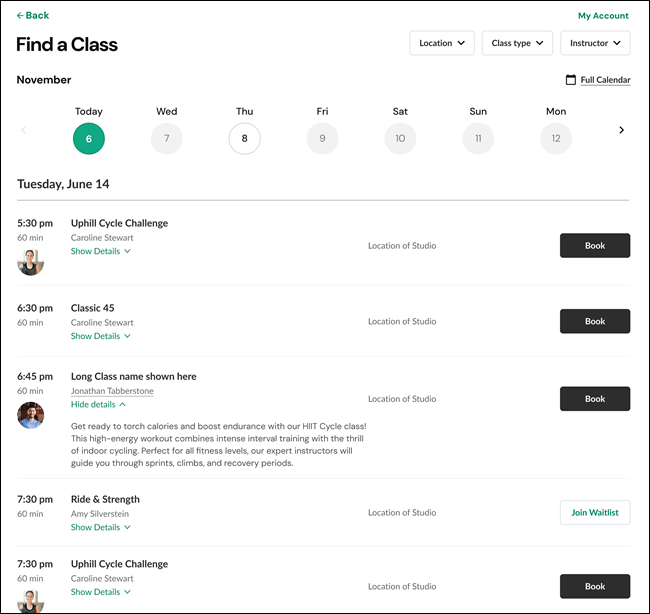Select Thursday the 8th

245,138
